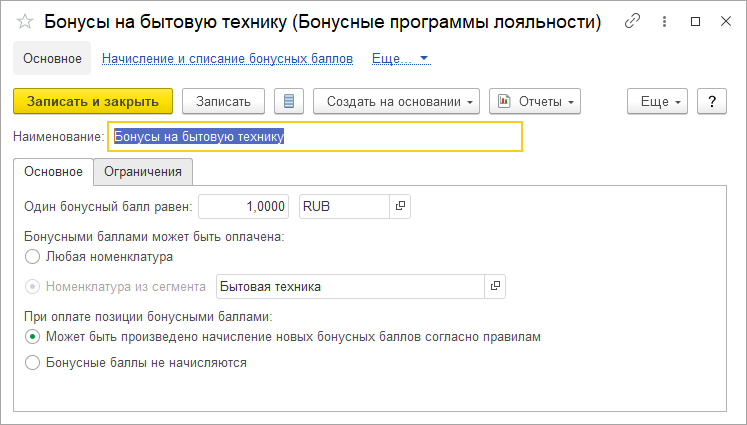Open segment selection icon beside Бытовая техника
The height and width of the screenshot is (425, 747).
(495, 286)
